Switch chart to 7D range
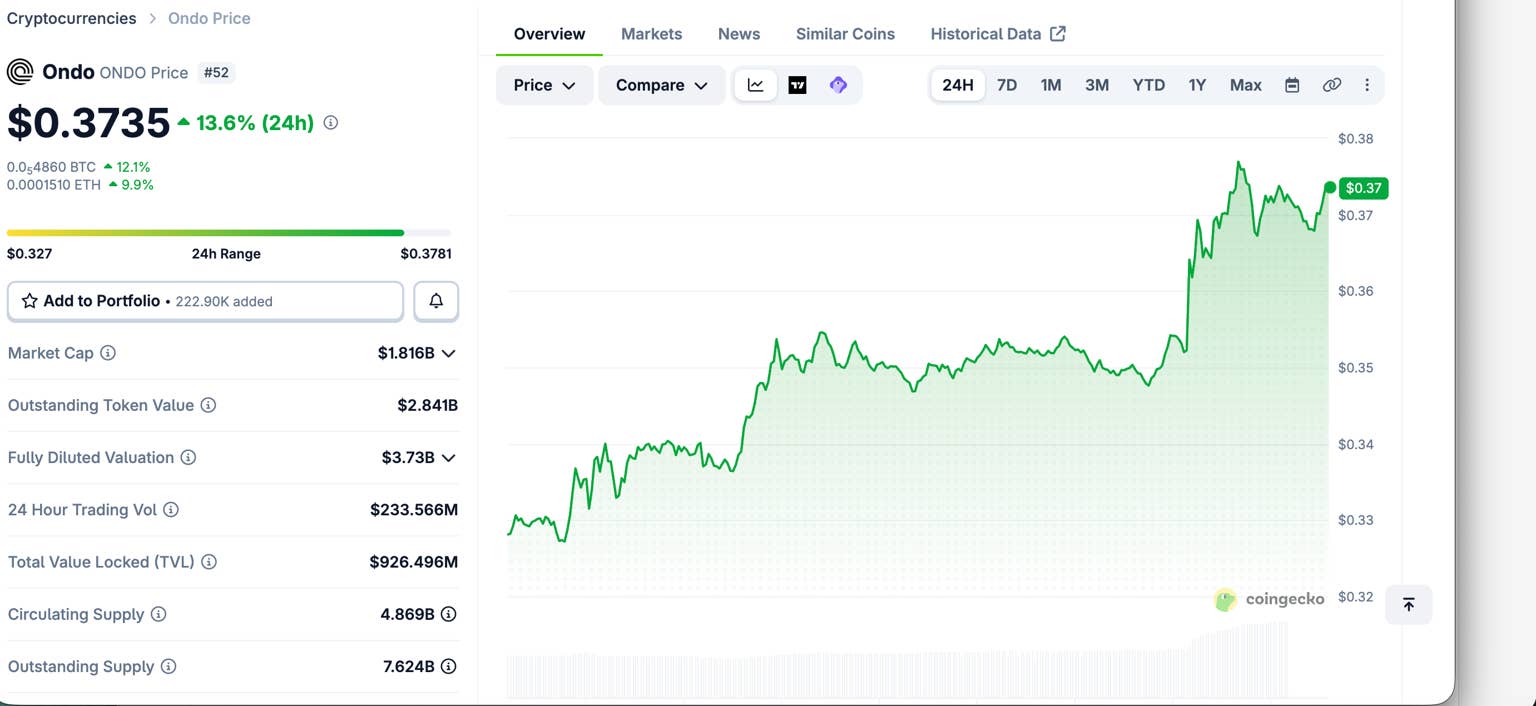 1007,85
